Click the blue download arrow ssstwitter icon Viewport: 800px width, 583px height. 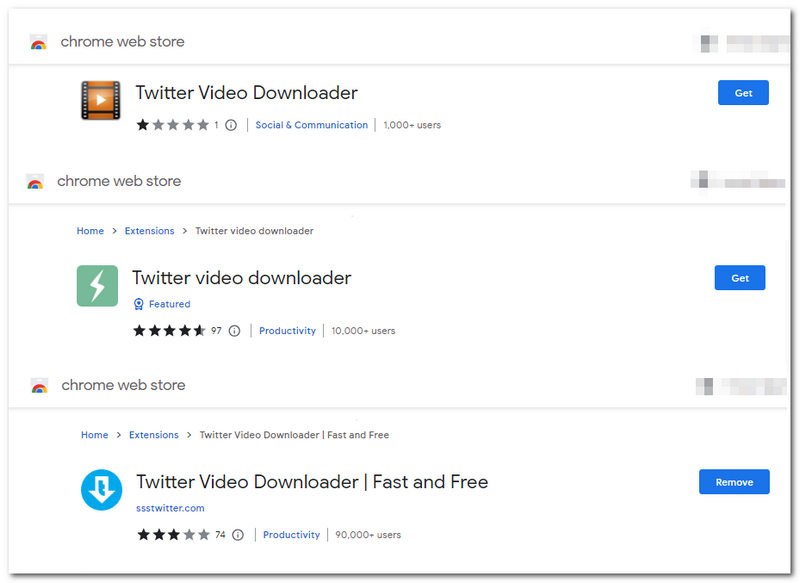[x=102, y=490]
